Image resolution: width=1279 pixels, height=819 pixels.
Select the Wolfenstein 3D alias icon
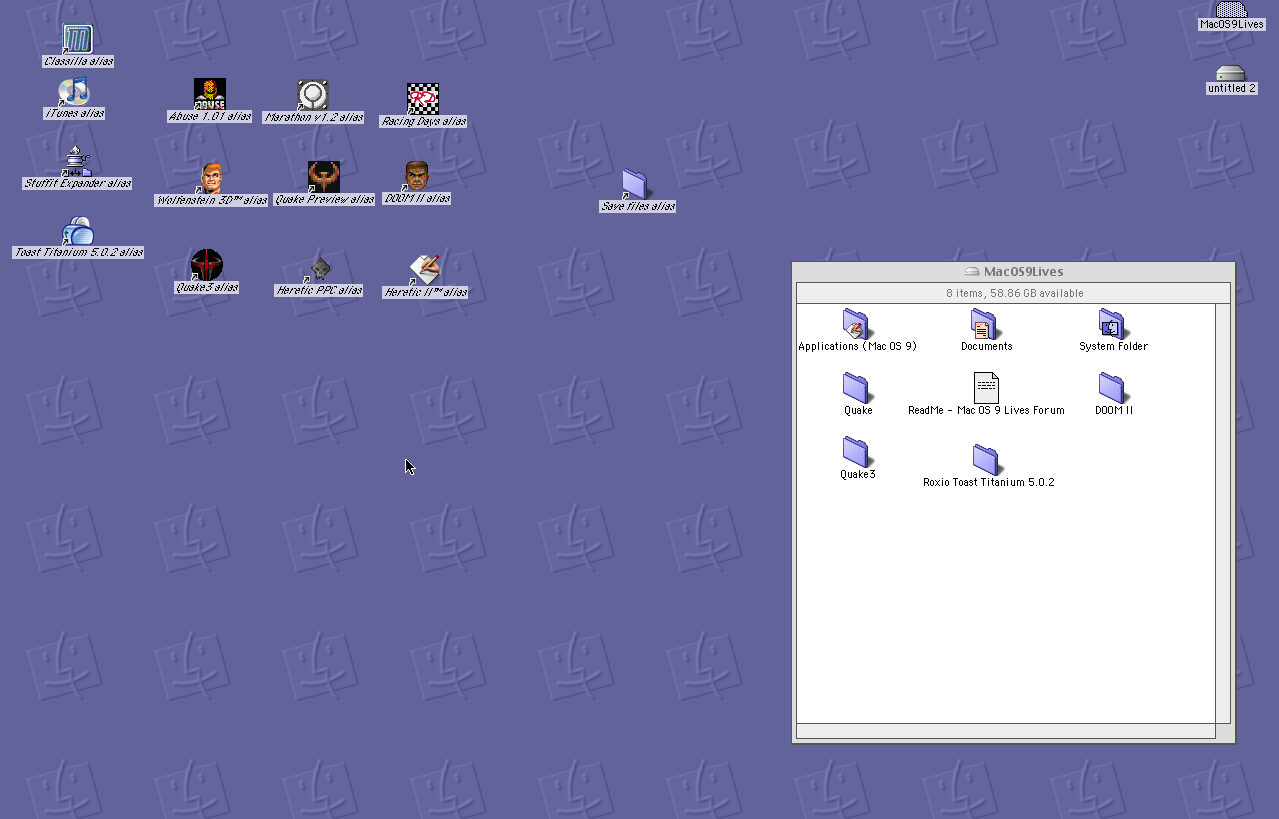click(210, 177)
